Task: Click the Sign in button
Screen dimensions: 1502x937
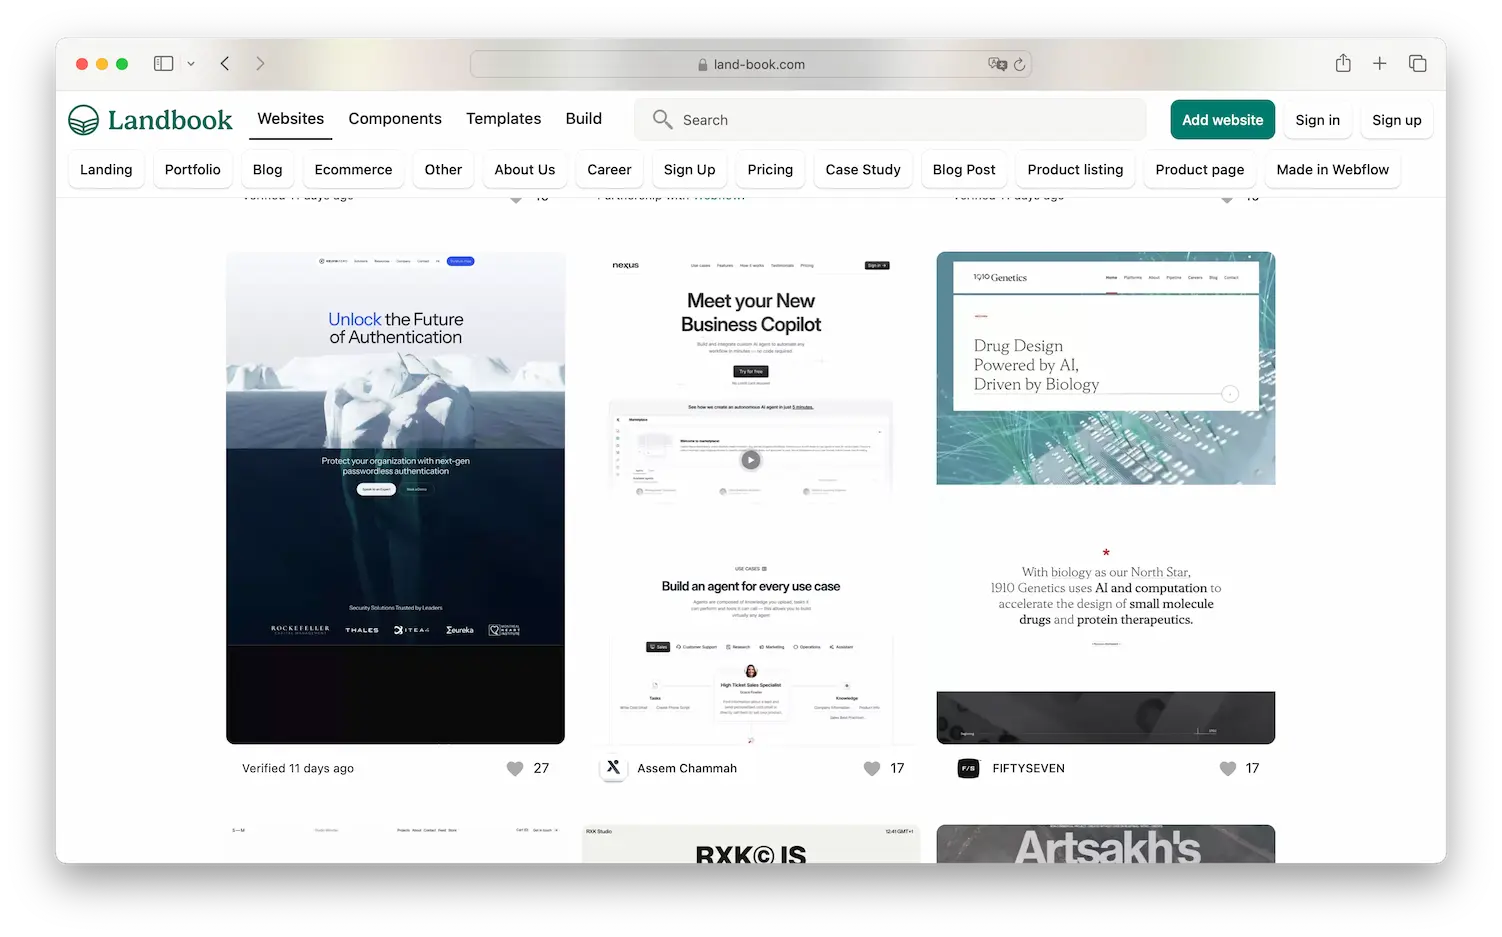Action: click(x=1317, y=120)
